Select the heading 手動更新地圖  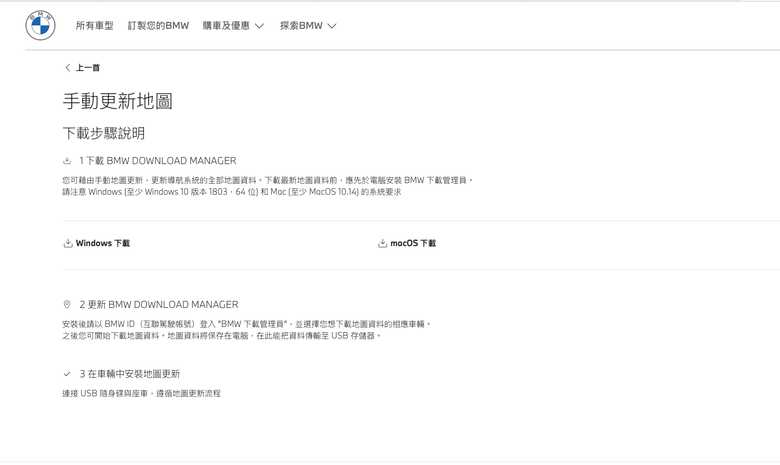[x=117, y=101]
